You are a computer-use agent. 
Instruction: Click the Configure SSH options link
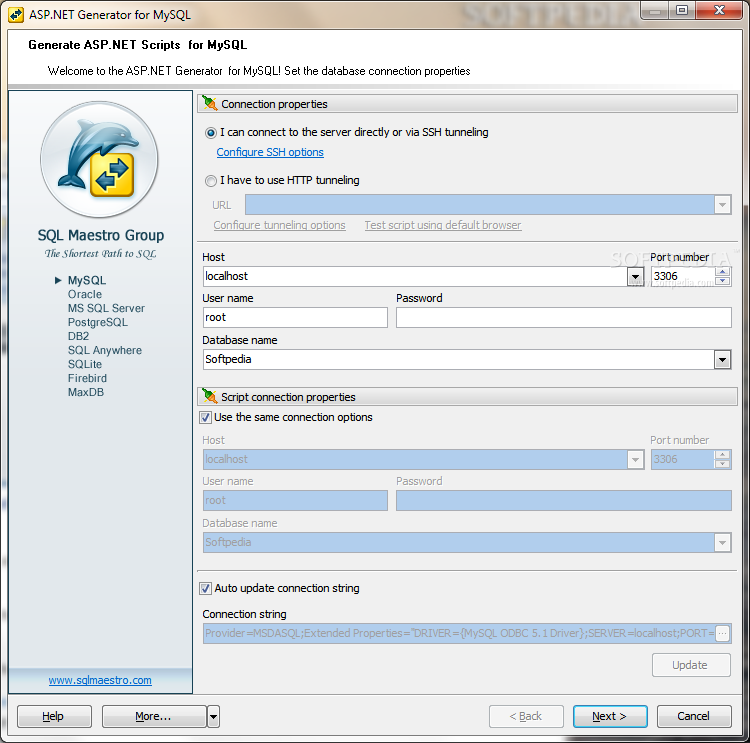(x=270, y=152)
